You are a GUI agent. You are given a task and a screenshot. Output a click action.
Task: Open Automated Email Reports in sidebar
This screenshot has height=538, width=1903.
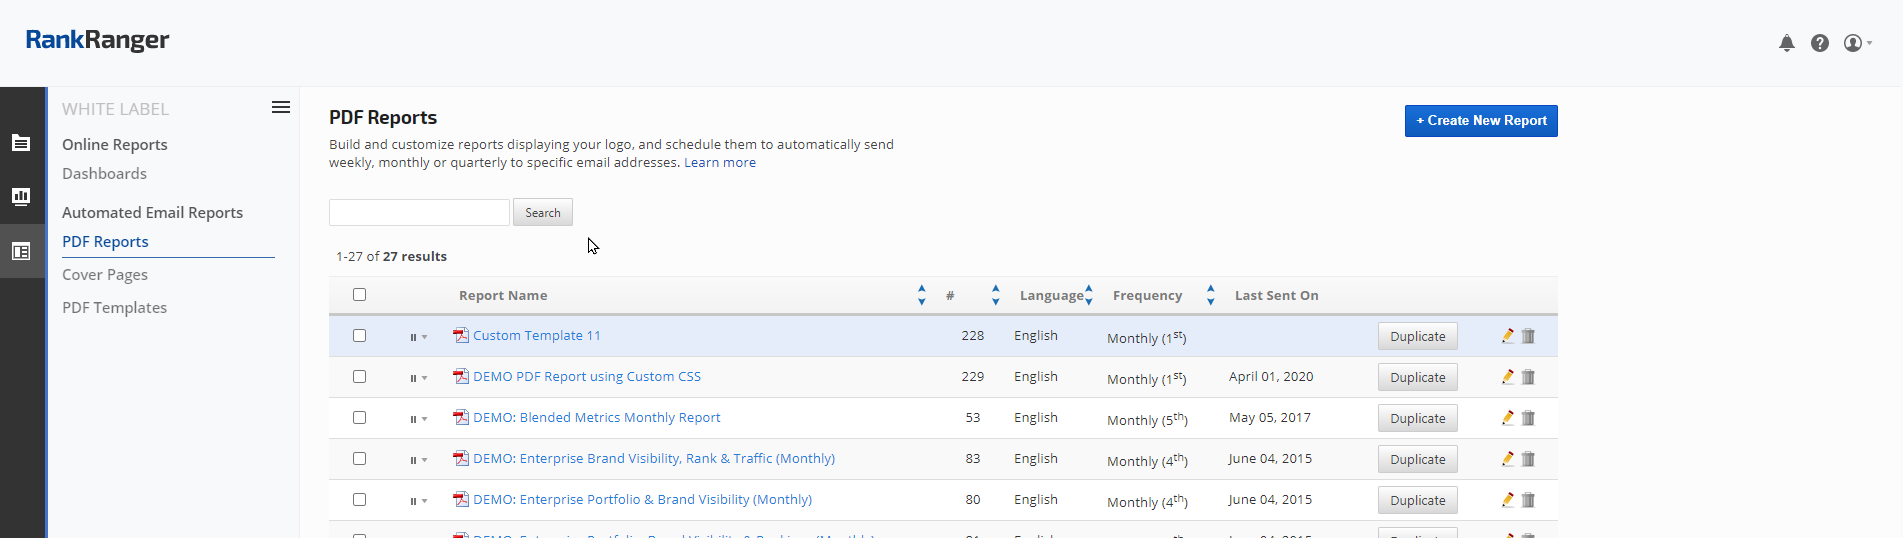pyautogui.click(x=152, y=212)
